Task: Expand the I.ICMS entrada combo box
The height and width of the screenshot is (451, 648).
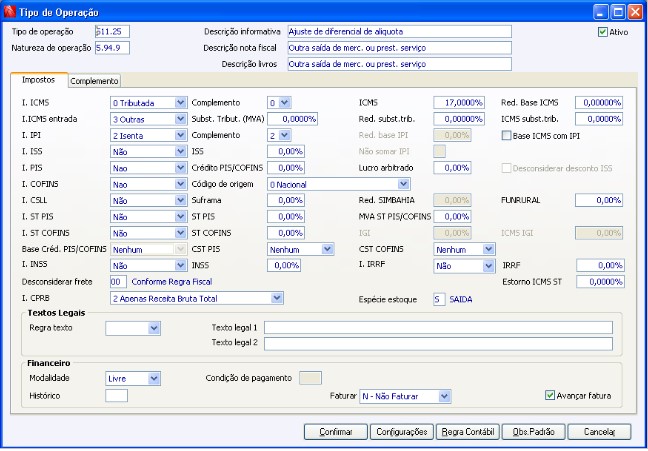Action: (x=180, y=119)
